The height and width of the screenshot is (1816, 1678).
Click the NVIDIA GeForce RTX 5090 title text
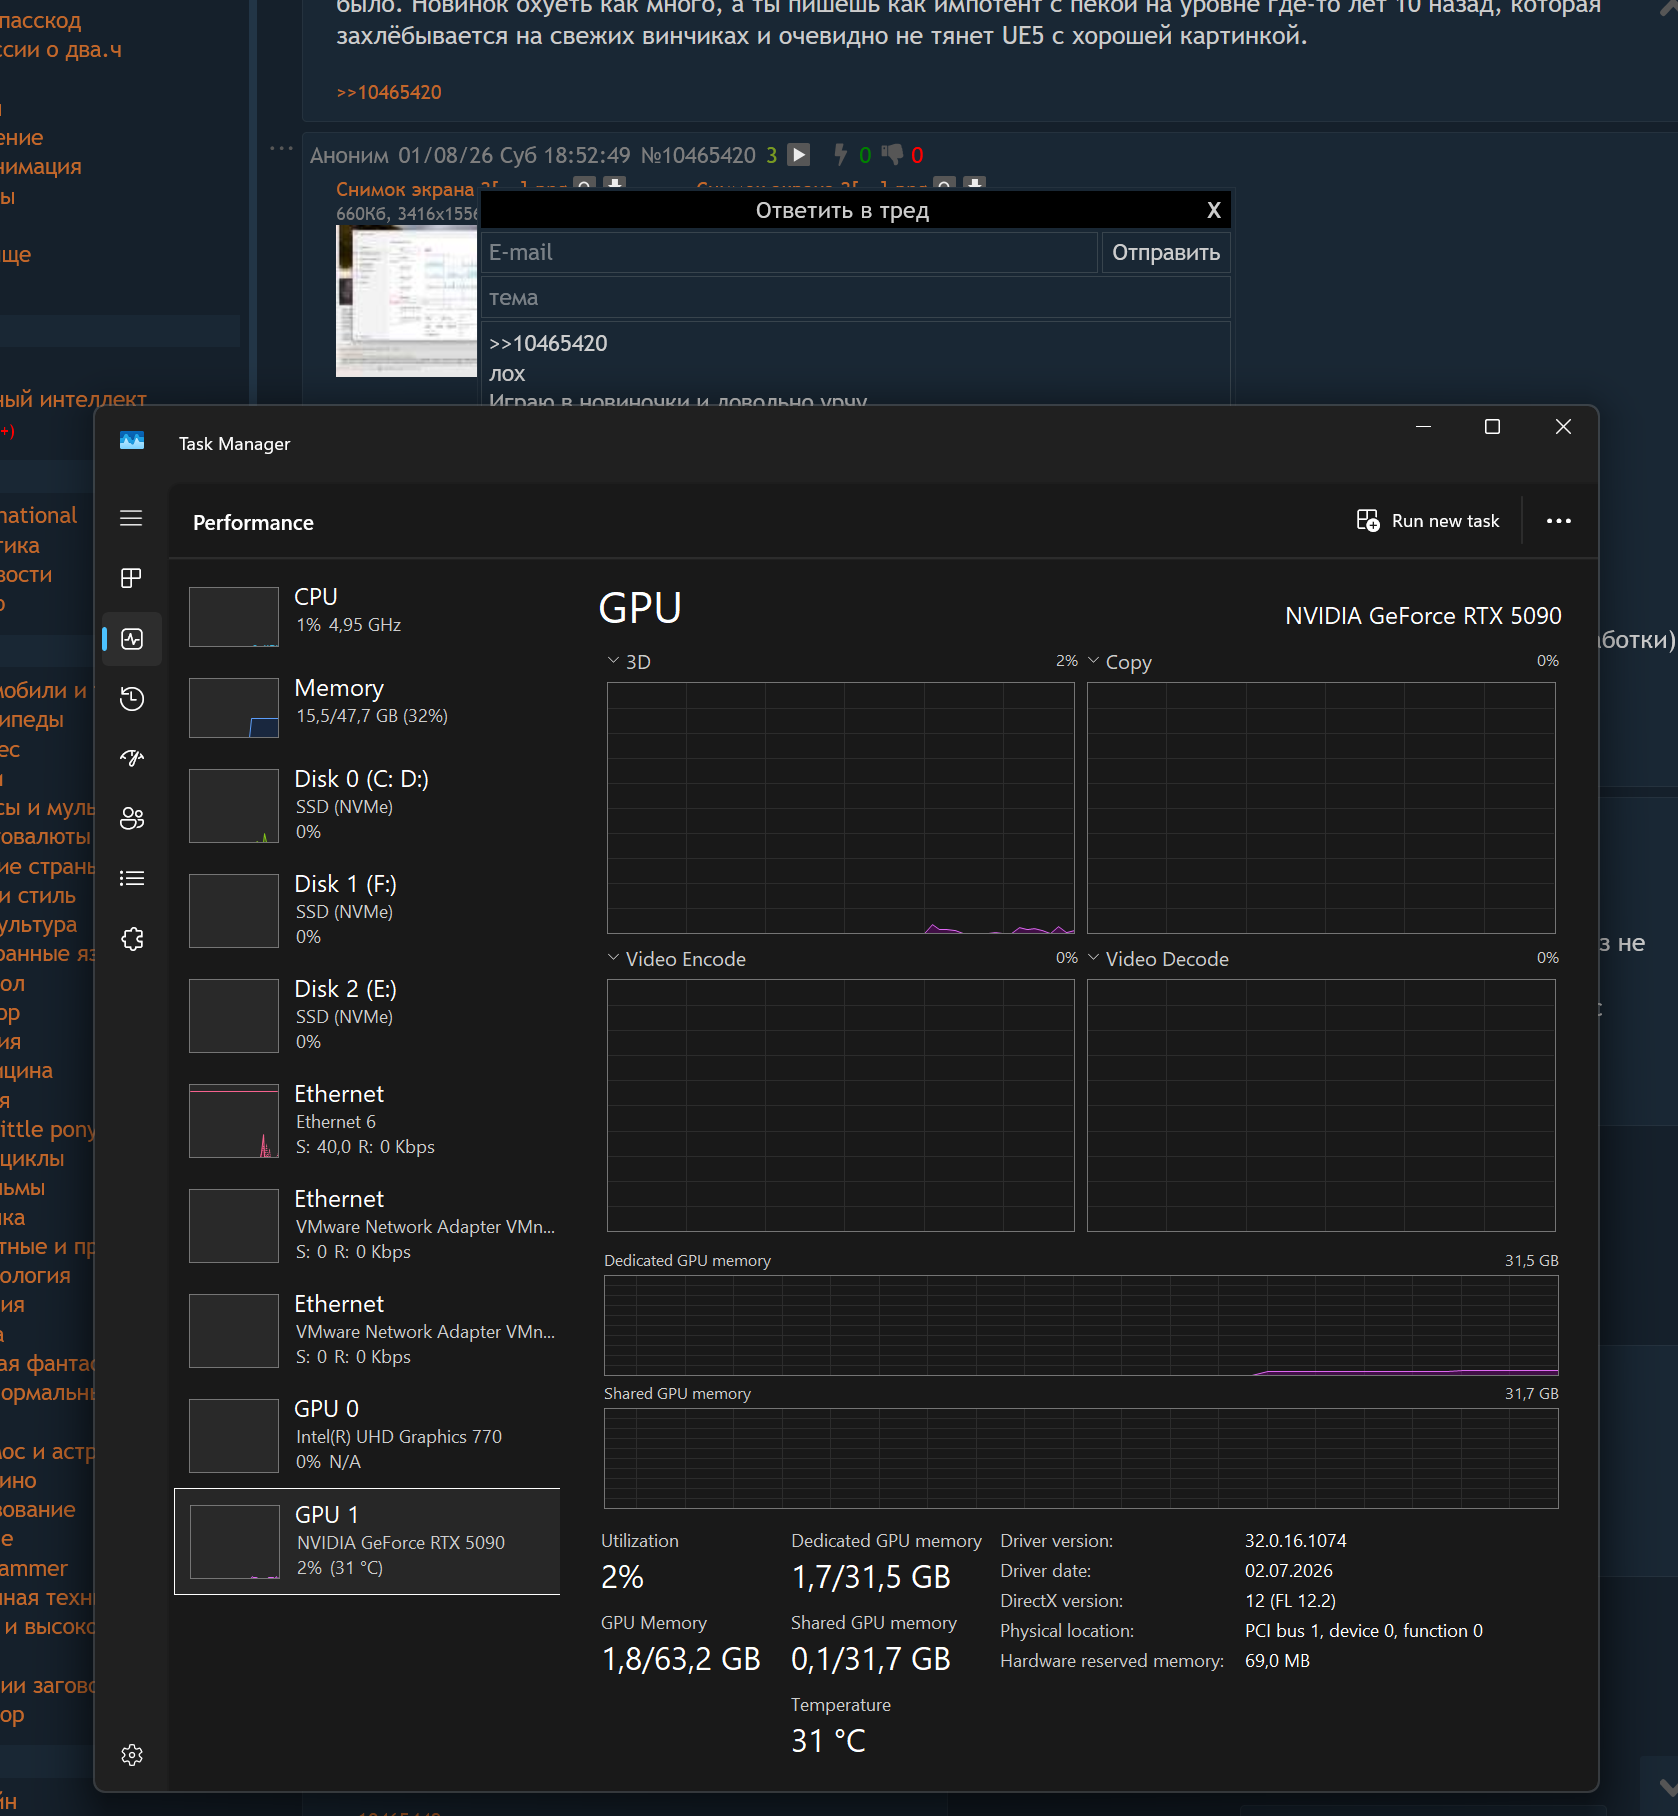1423,616
